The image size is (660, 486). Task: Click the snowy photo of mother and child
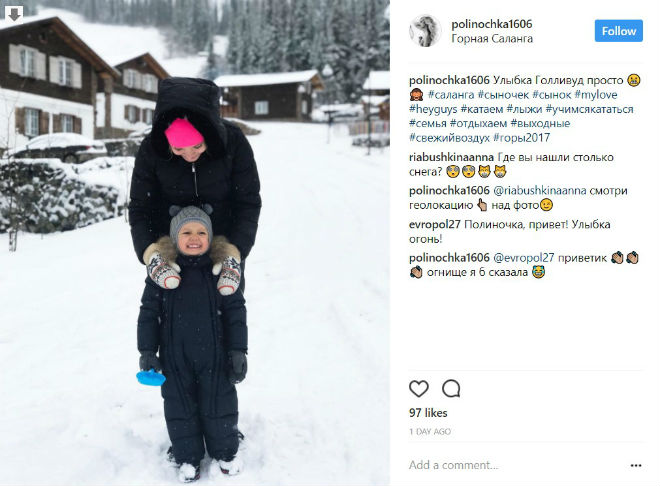(194, 243)
